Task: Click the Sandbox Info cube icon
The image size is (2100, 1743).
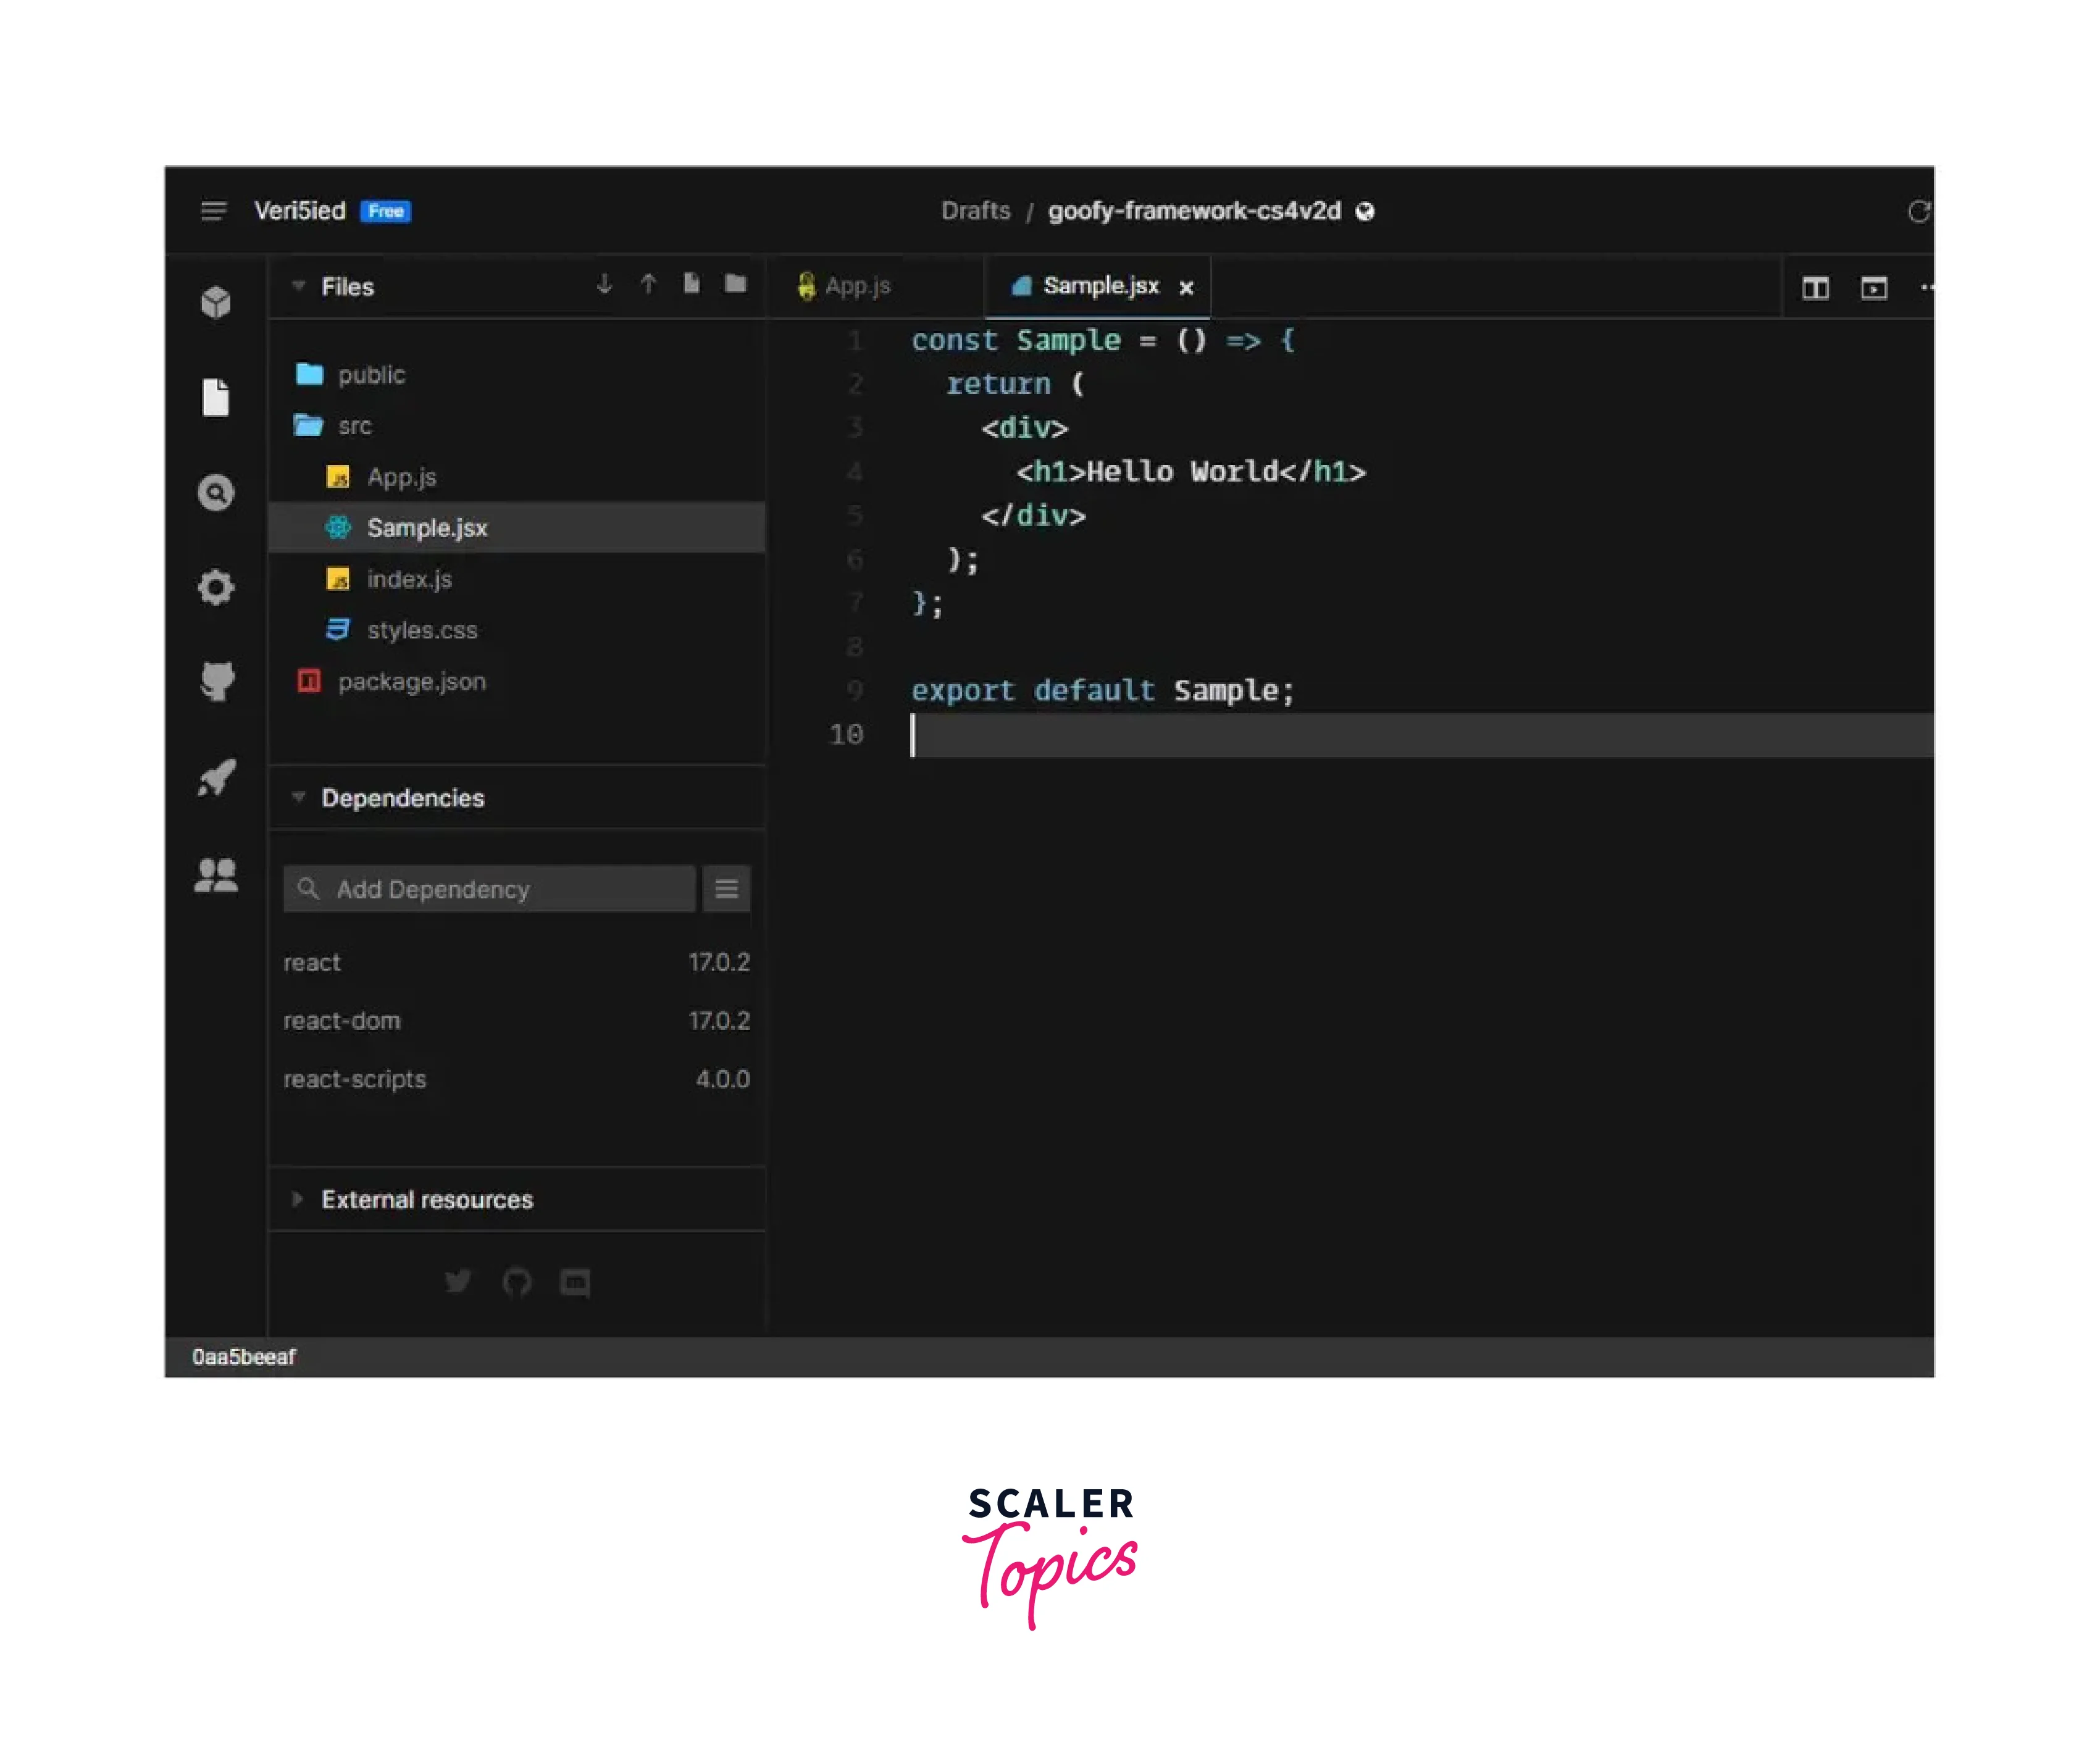Action: tap(216, 302)
